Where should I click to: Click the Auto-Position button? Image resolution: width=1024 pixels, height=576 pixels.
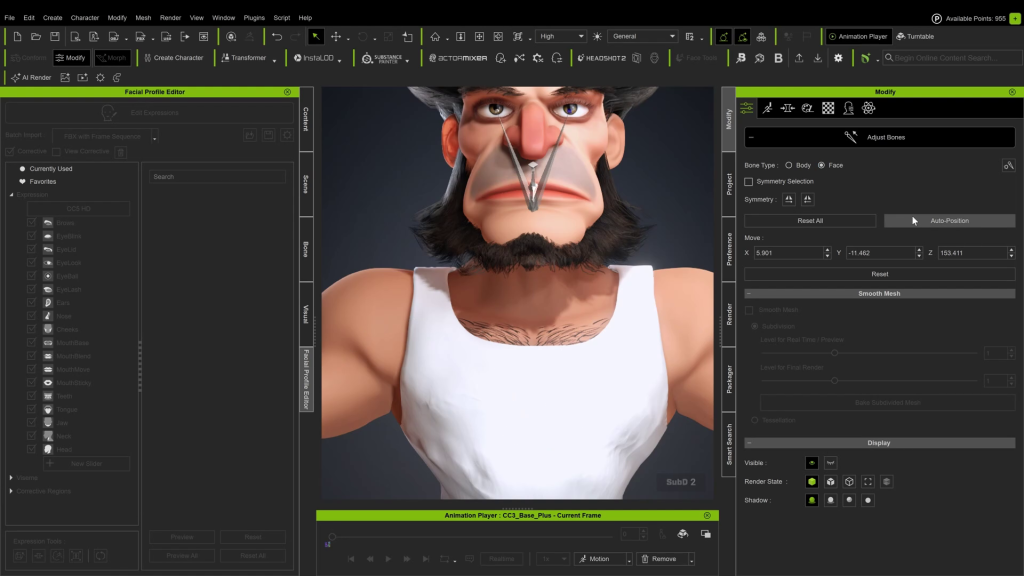click(x=949, y=220)
